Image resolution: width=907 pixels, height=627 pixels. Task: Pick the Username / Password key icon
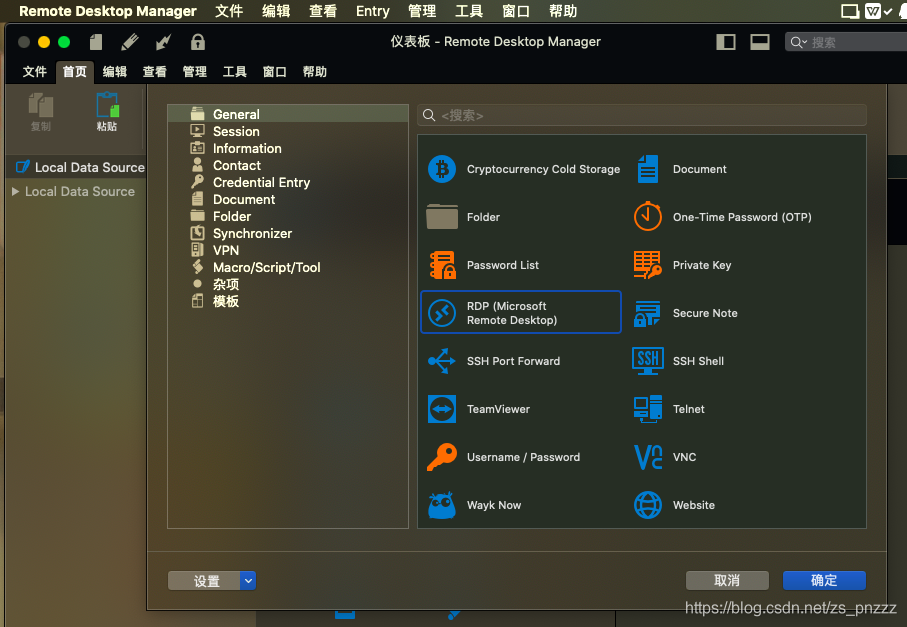tap(442, 457)
